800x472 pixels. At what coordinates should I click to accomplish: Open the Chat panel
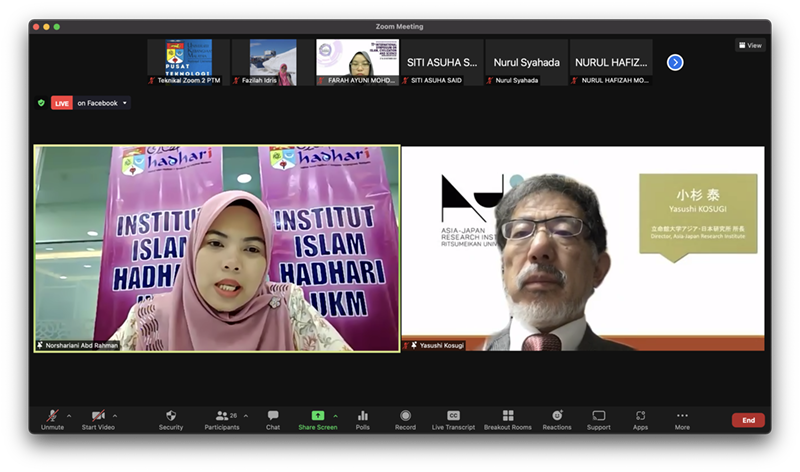[273, 416]
